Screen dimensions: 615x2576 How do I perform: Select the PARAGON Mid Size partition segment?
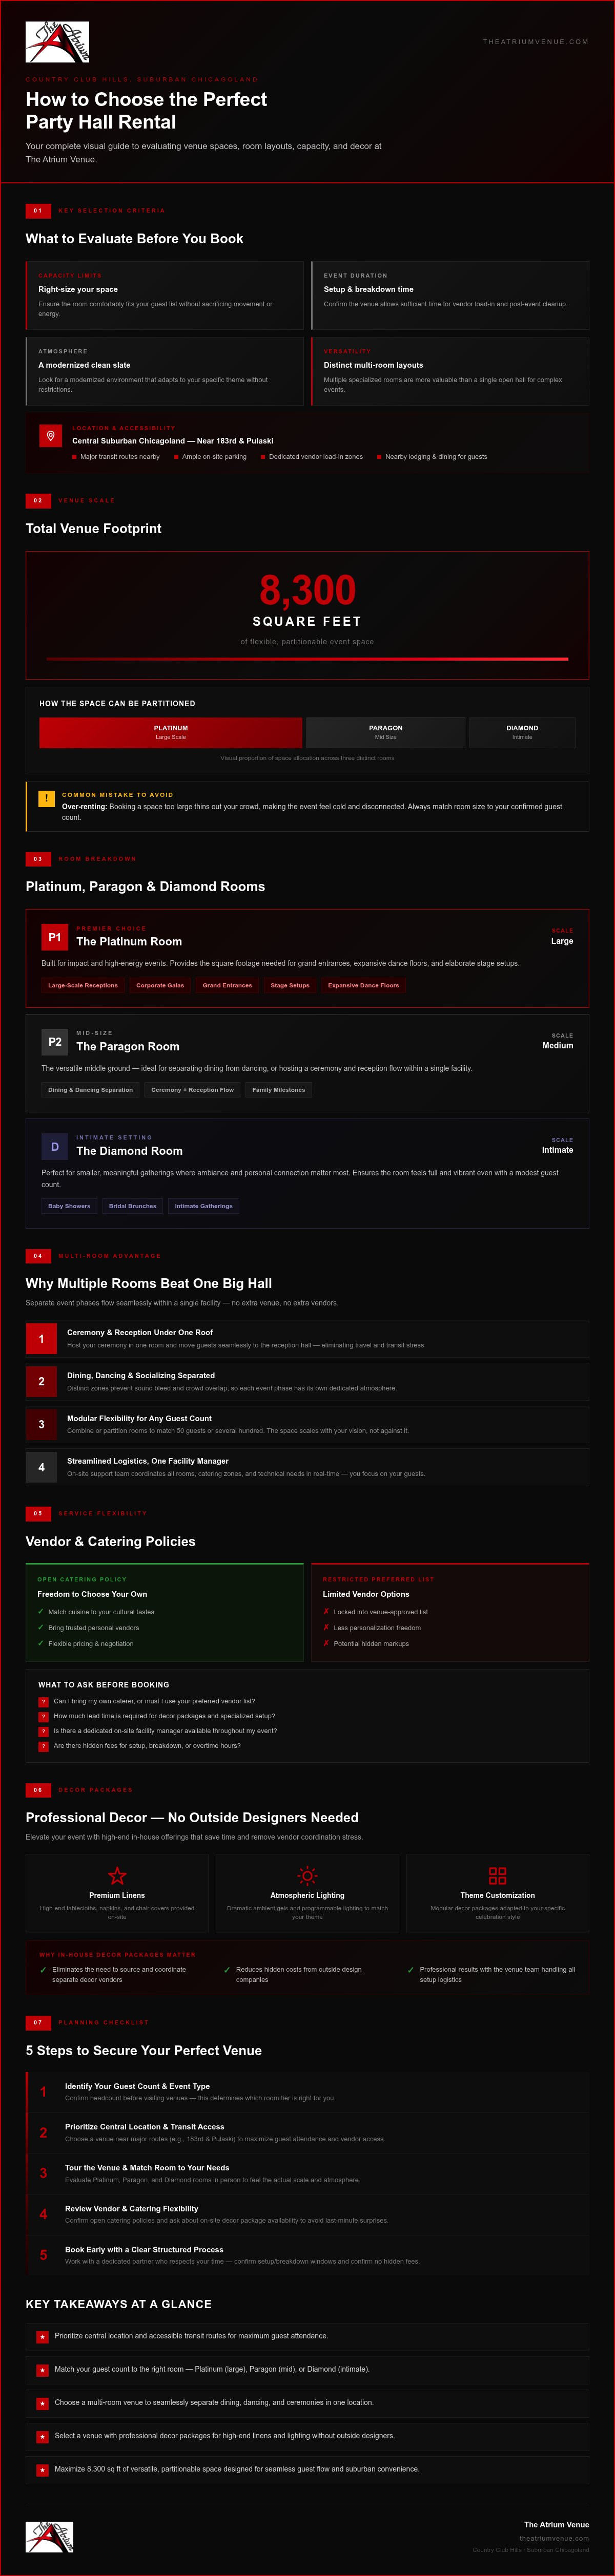386,733
